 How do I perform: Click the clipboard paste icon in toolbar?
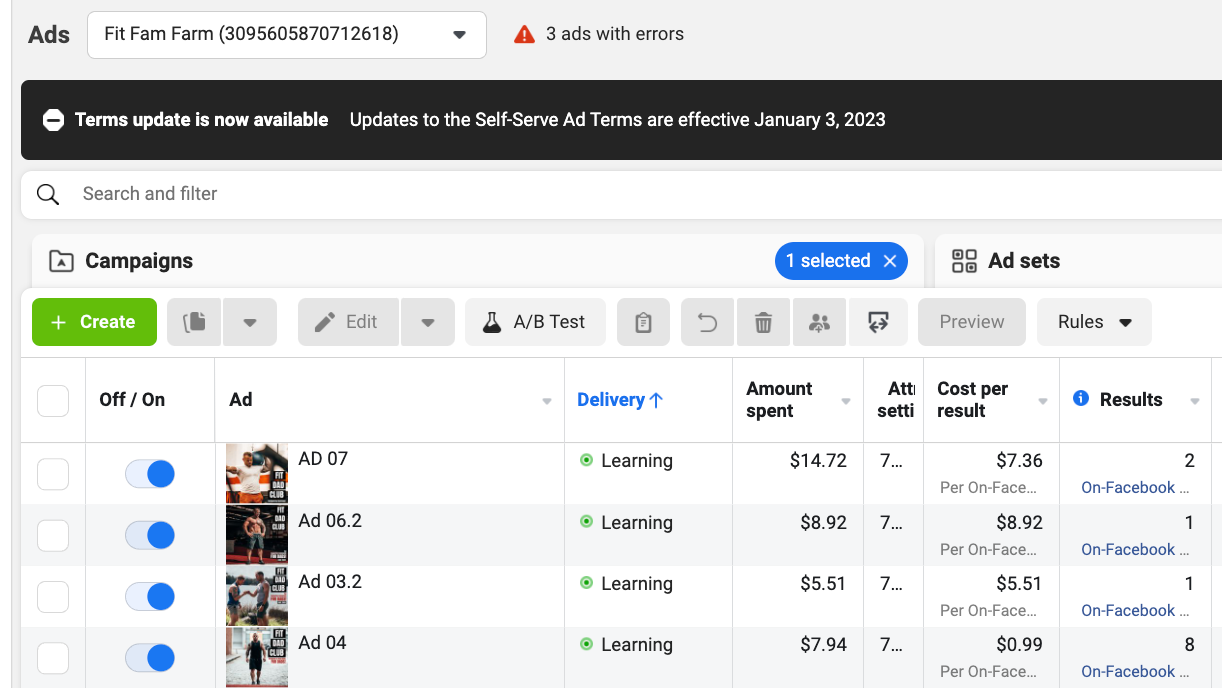click(x=643, y=322)
